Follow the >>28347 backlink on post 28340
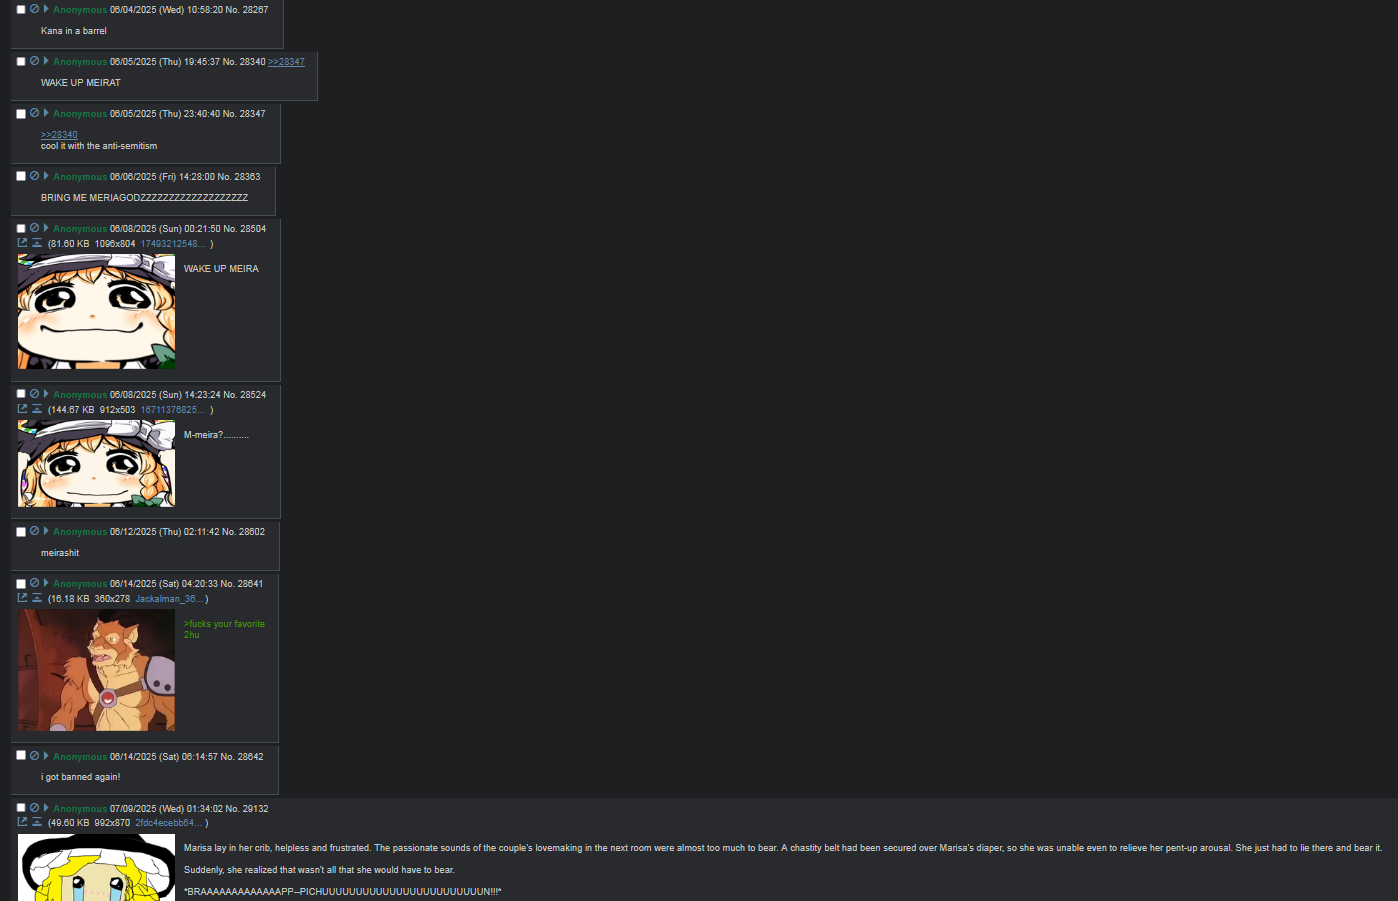The width and height of the screenshot is (1398, 901). (286, 62)
